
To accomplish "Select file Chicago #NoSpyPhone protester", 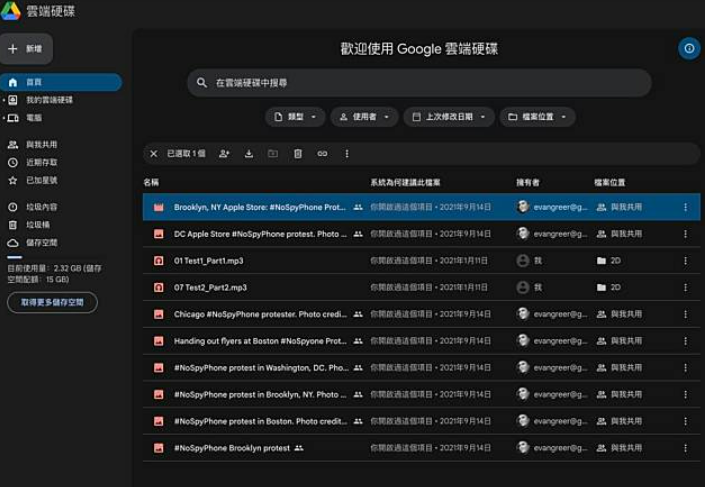I will [x=421, y=314].
